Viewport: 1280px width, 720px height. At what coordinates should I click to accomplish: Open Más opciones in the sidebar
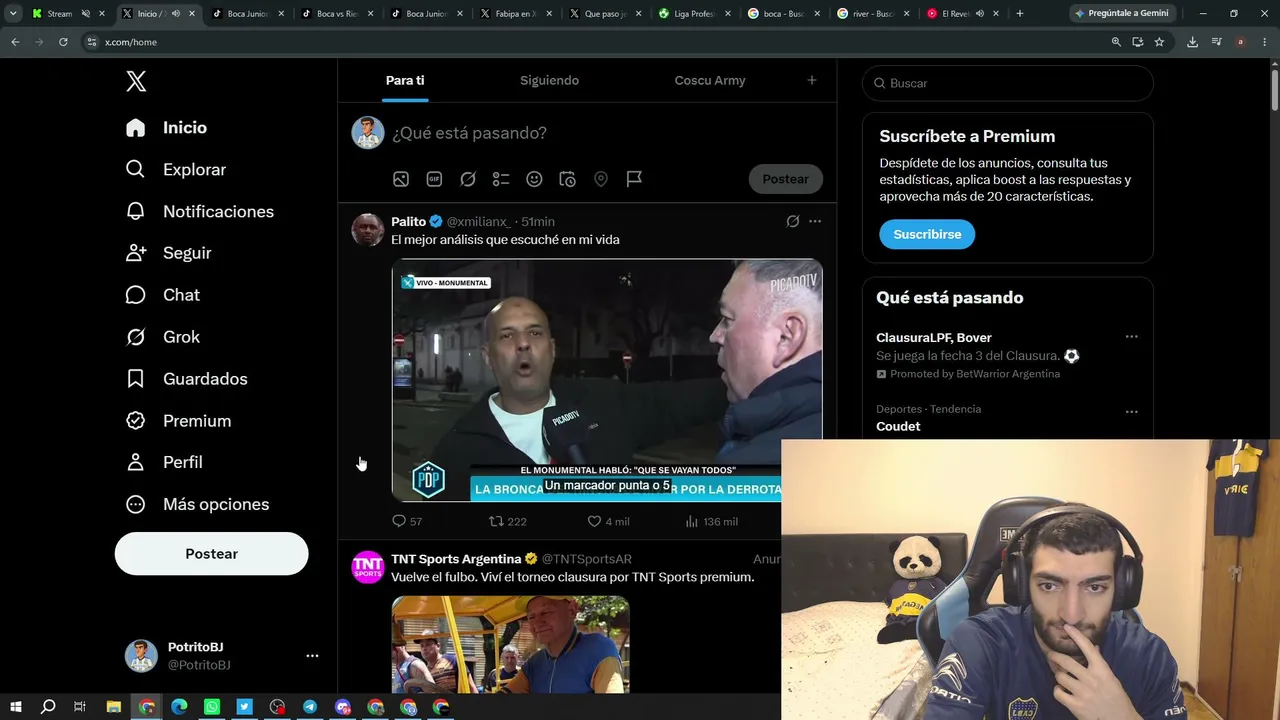pyautogui.click(x=197, y=504)
